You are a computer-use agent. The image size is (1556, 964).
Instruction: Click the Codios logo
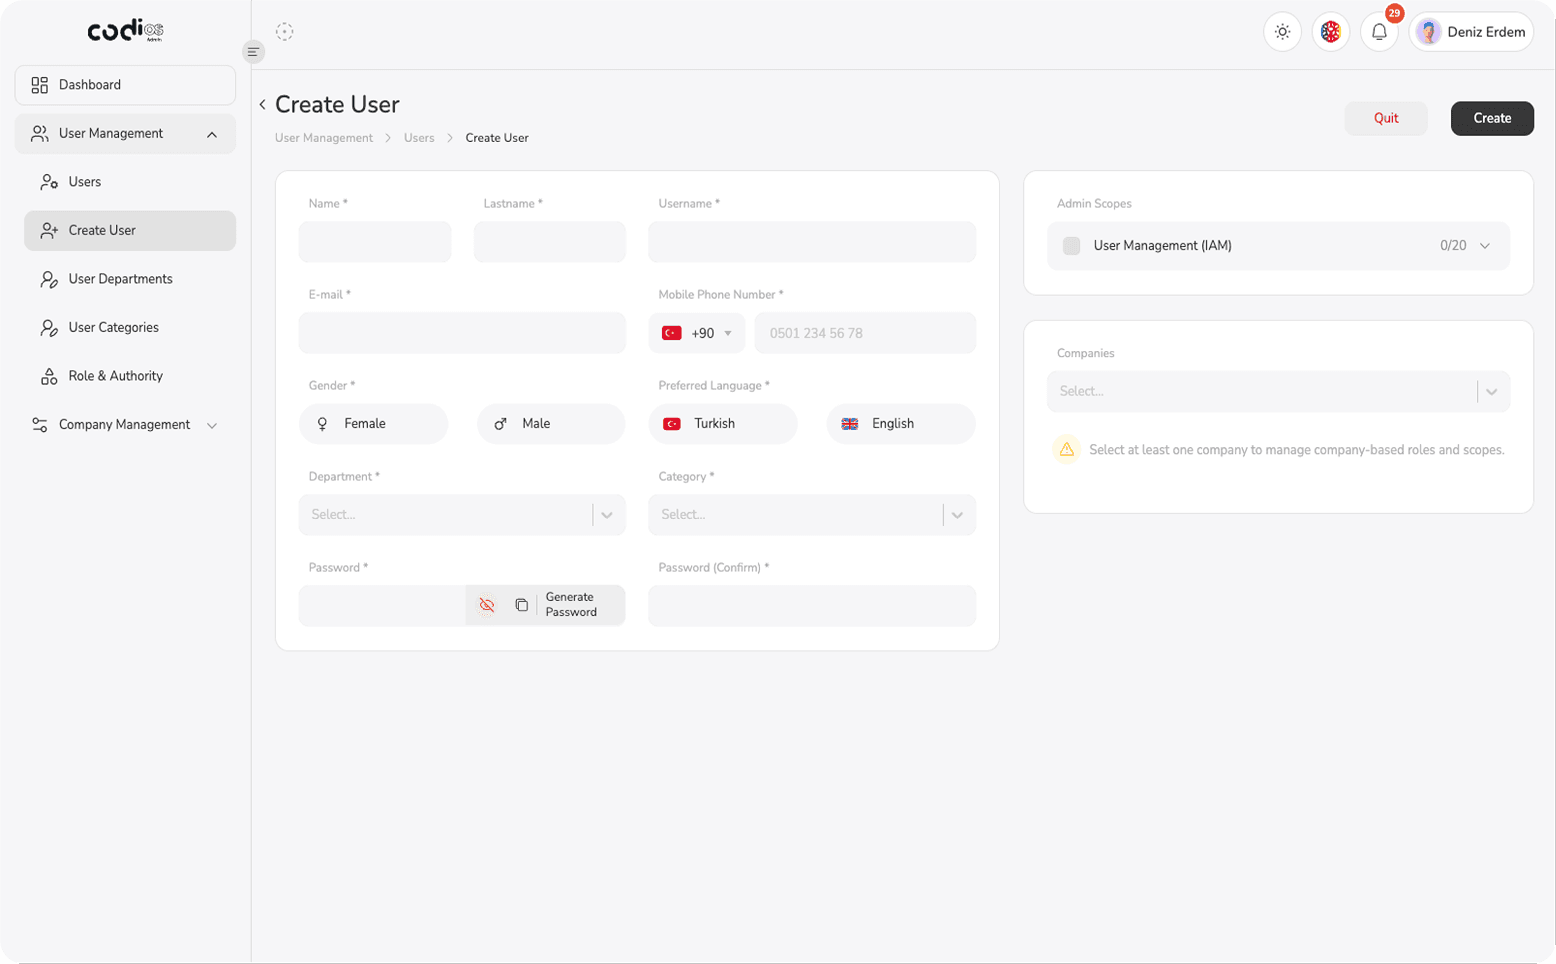point(125,31)
